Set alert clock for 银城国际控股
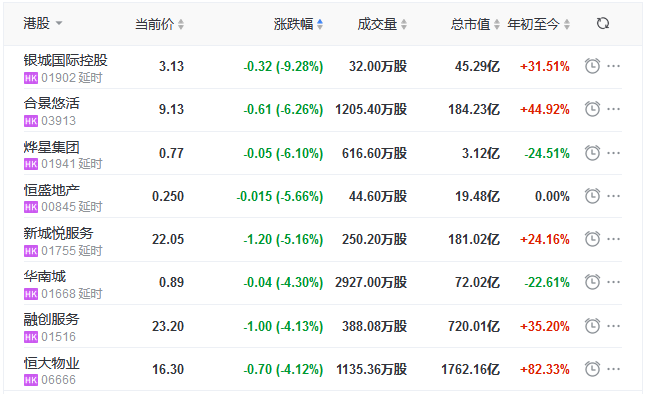The width and height of the screenshot is (645, 394). 592,66
